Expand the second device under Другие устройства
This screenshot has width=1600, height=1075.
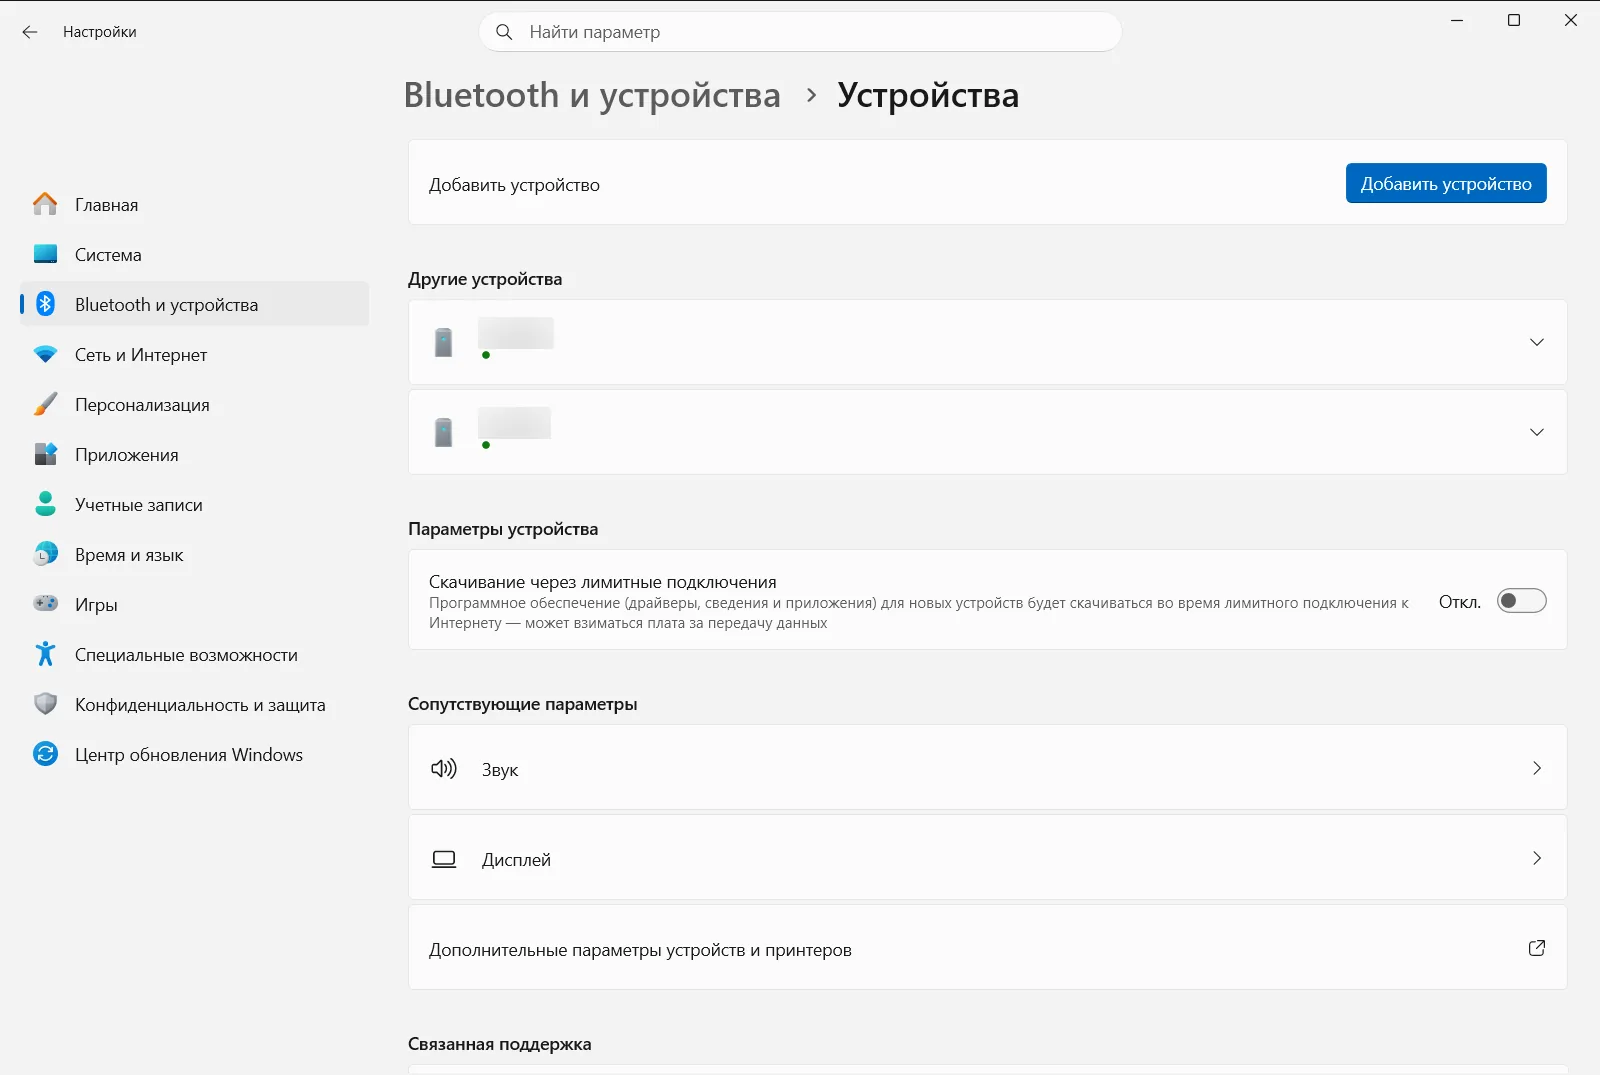[1537, 432]
